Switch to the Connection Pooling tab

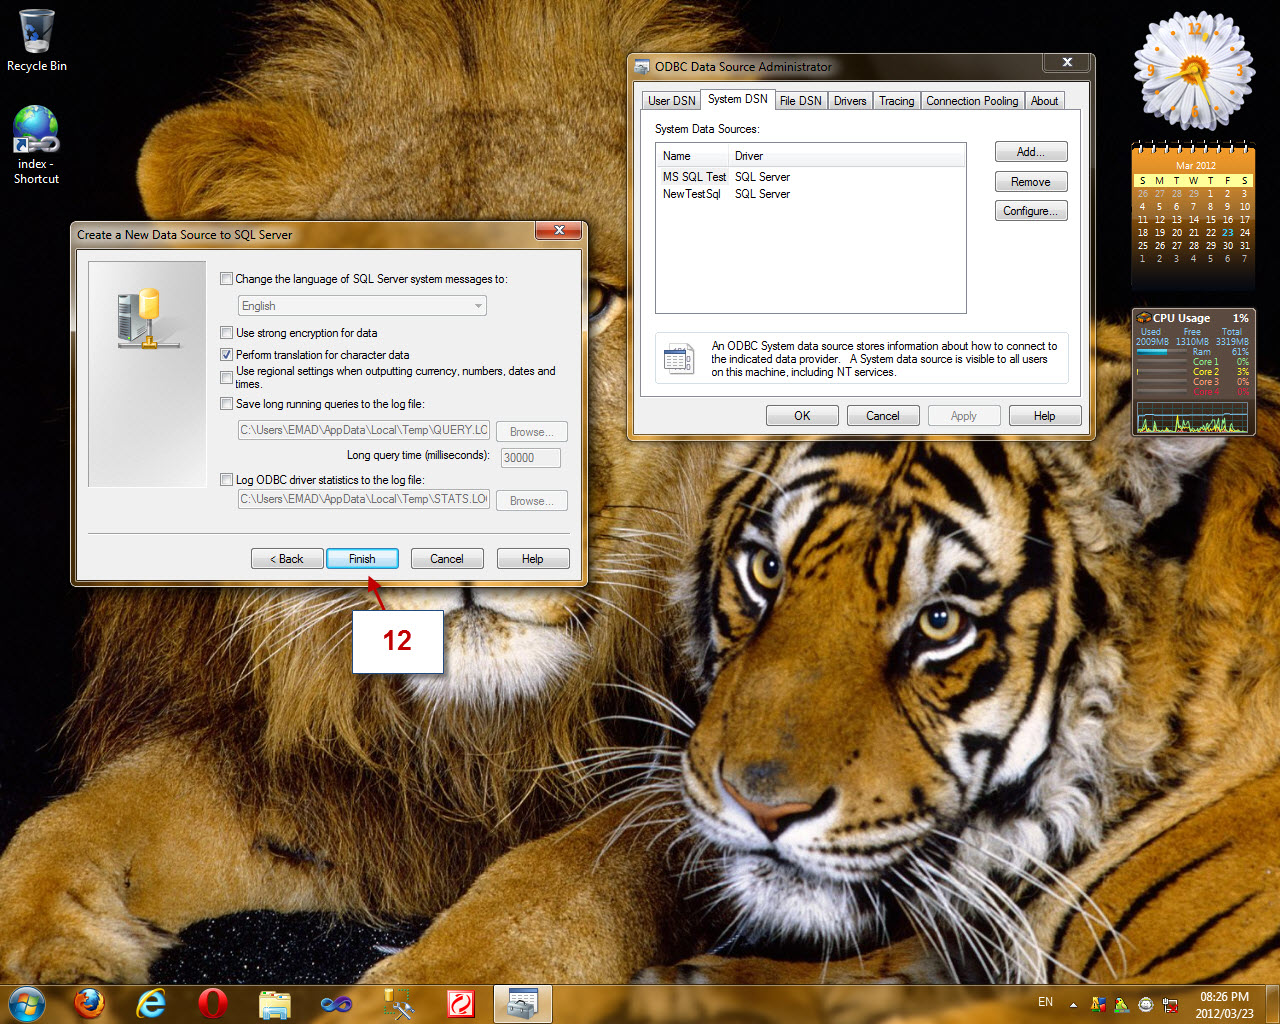coord(972,101)
